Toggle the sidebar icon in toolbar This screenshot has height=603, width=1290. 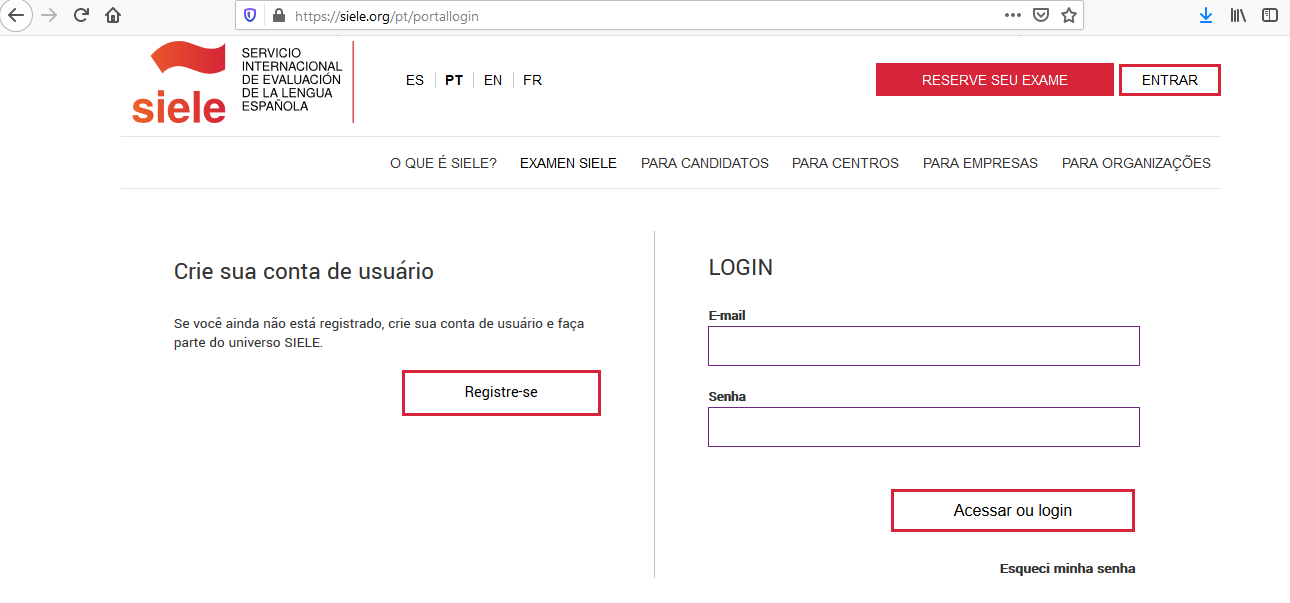tap(1270, 15)
